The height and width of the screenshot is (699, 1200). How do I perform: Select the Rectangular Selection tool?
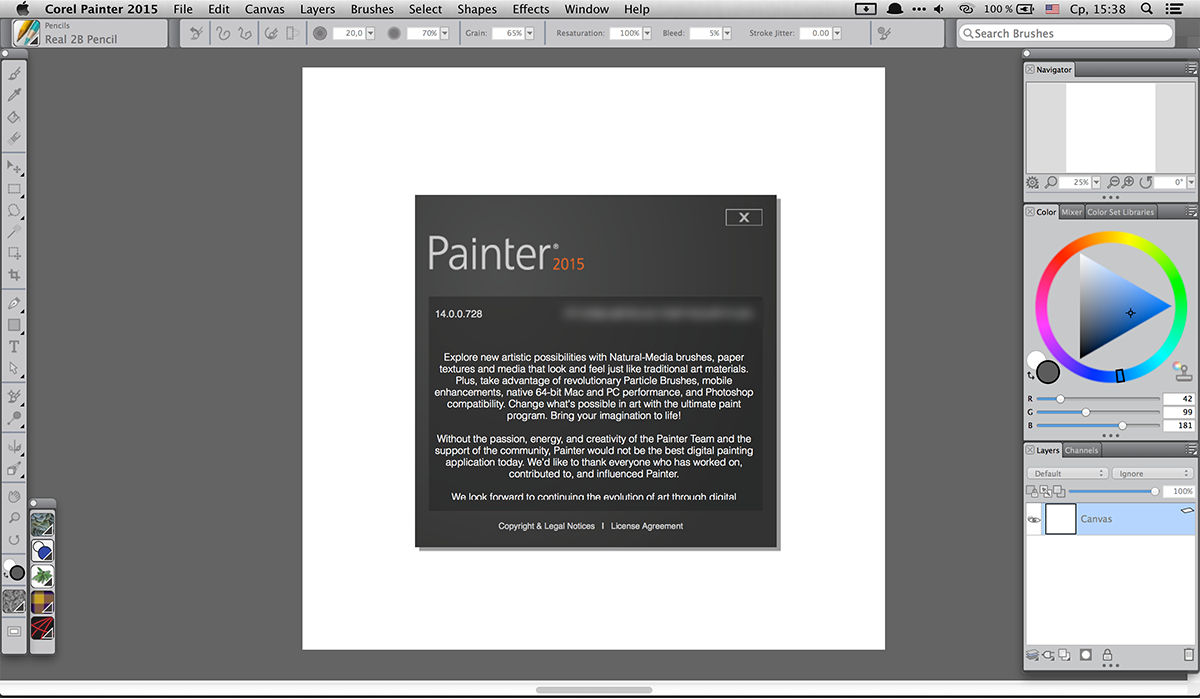(x=14, y=189)
